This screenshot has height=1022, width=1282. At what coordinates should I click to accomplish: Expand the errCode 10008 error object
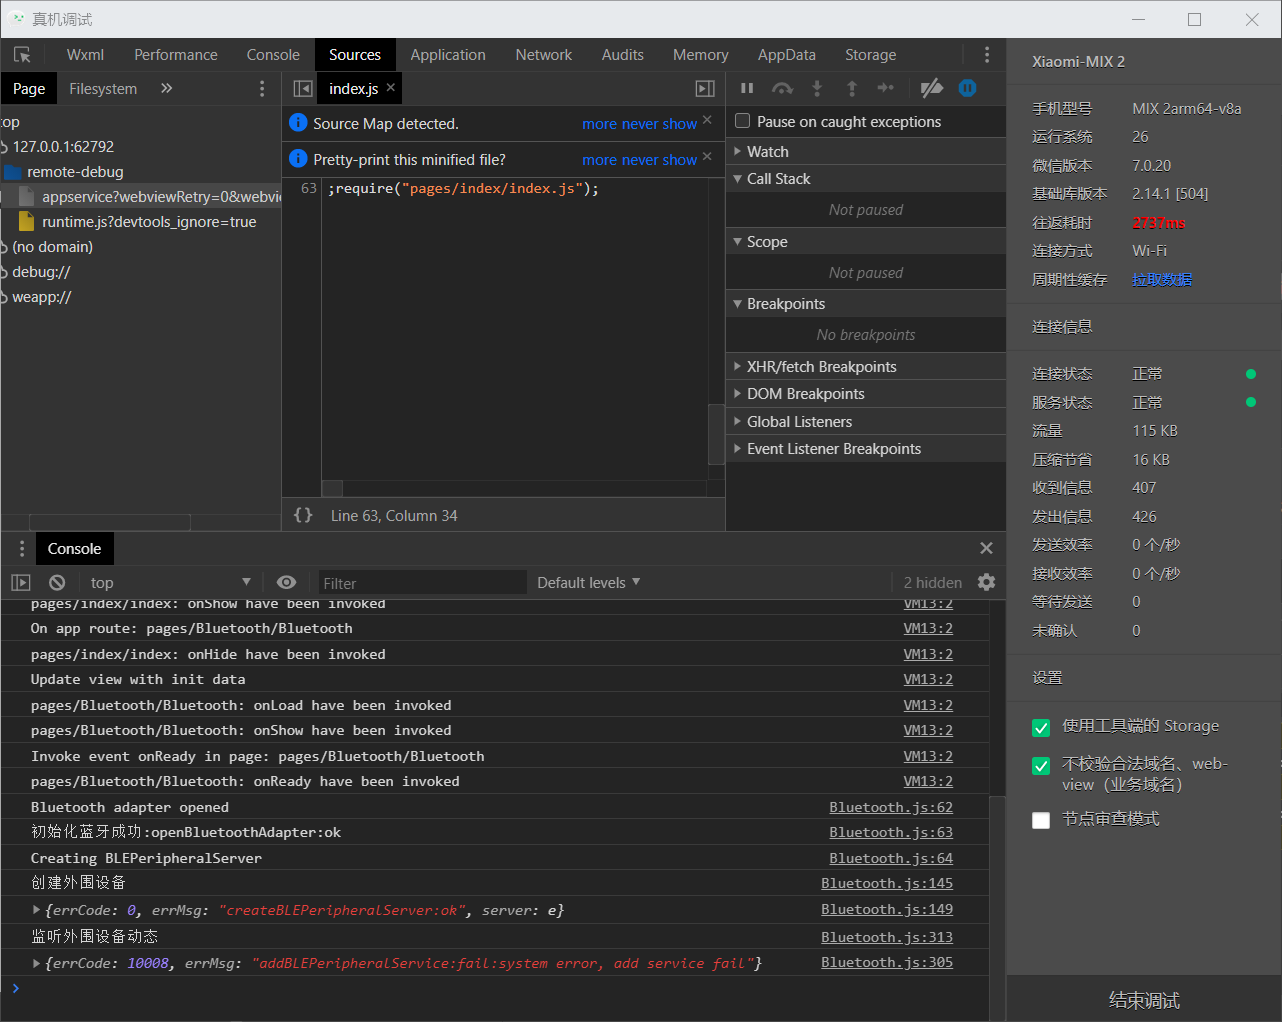tap(37, 963)
